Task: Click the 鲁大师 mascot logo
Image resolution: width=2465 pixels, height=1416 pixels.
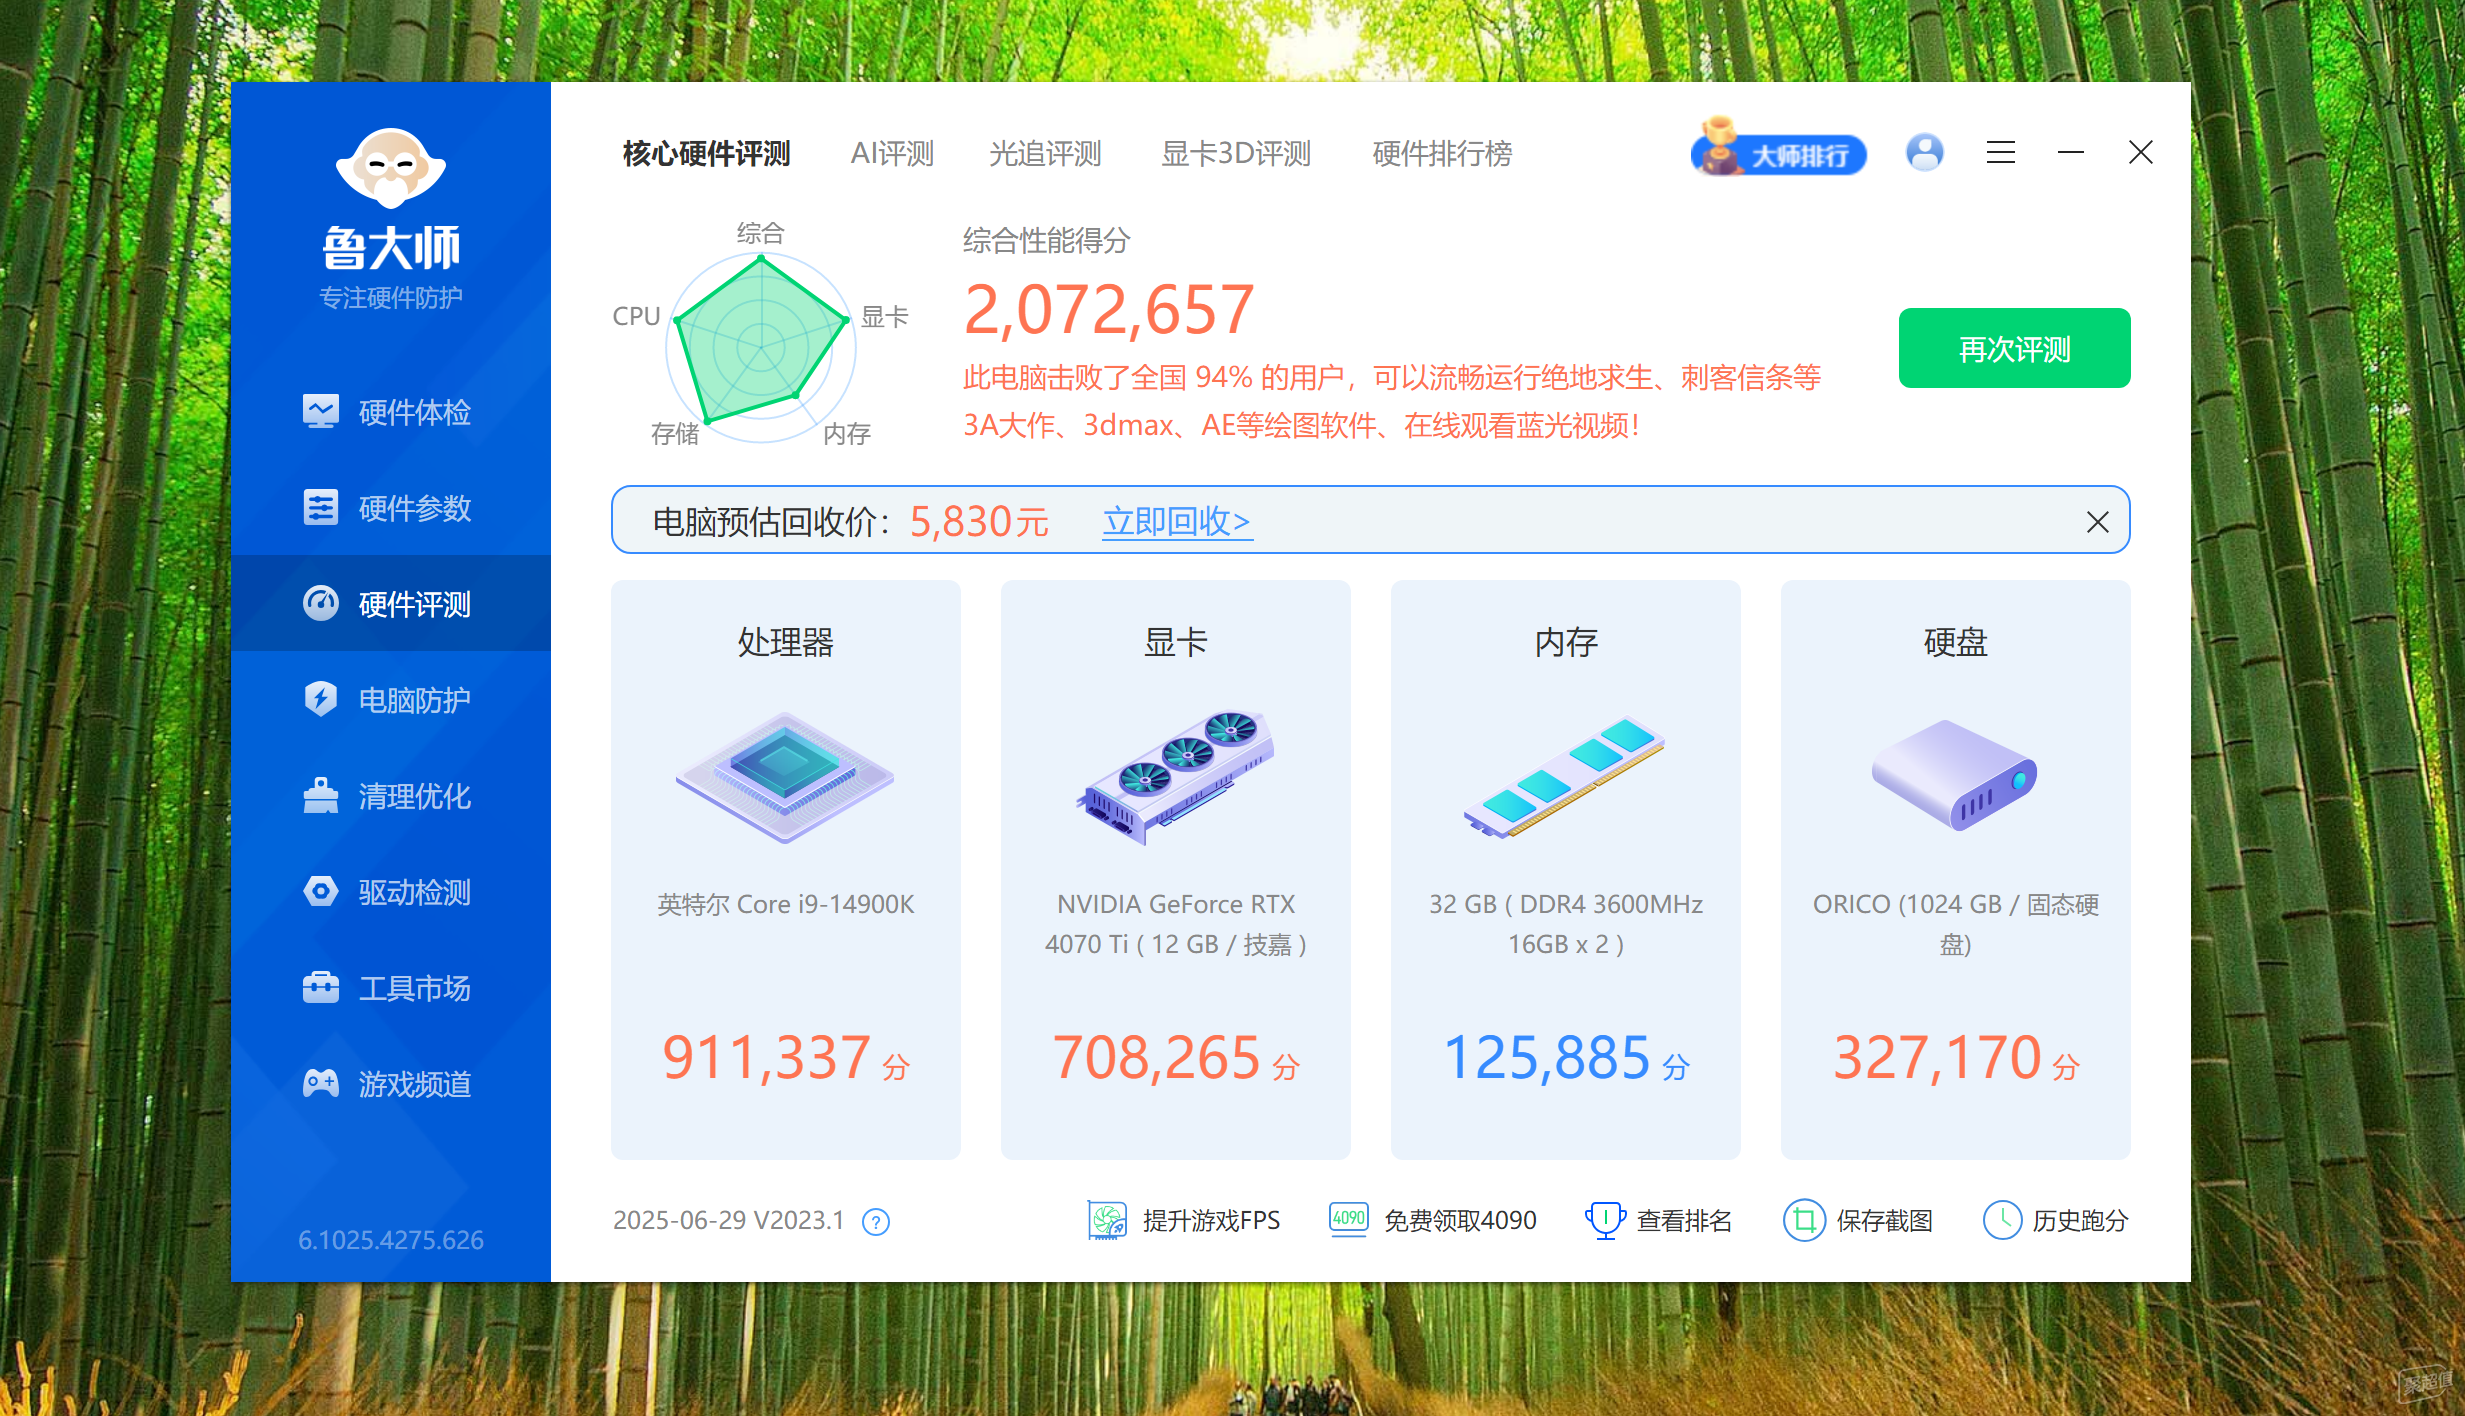Action: [x=391, y=168]
